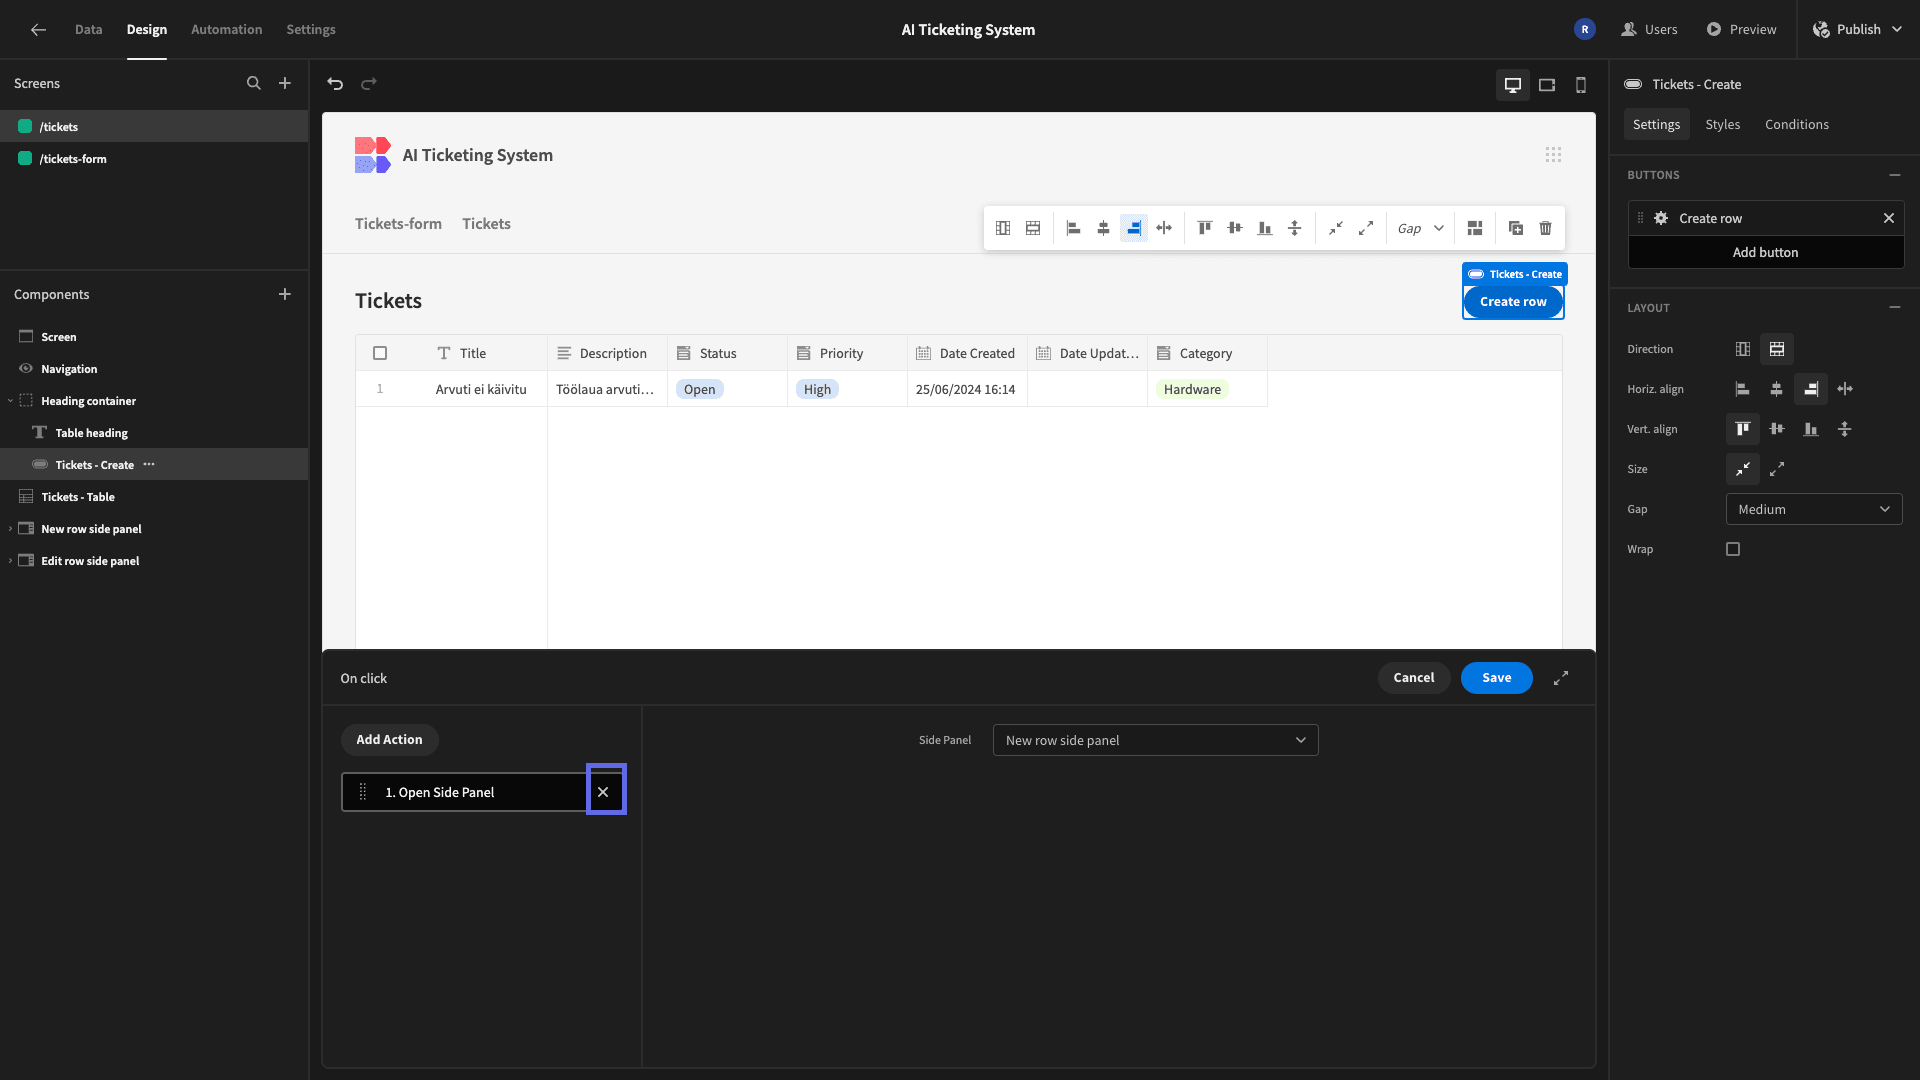This screenshot has width=1920, height=1080.
Task: Switch to the Automation tab
Action: [227, 30]
